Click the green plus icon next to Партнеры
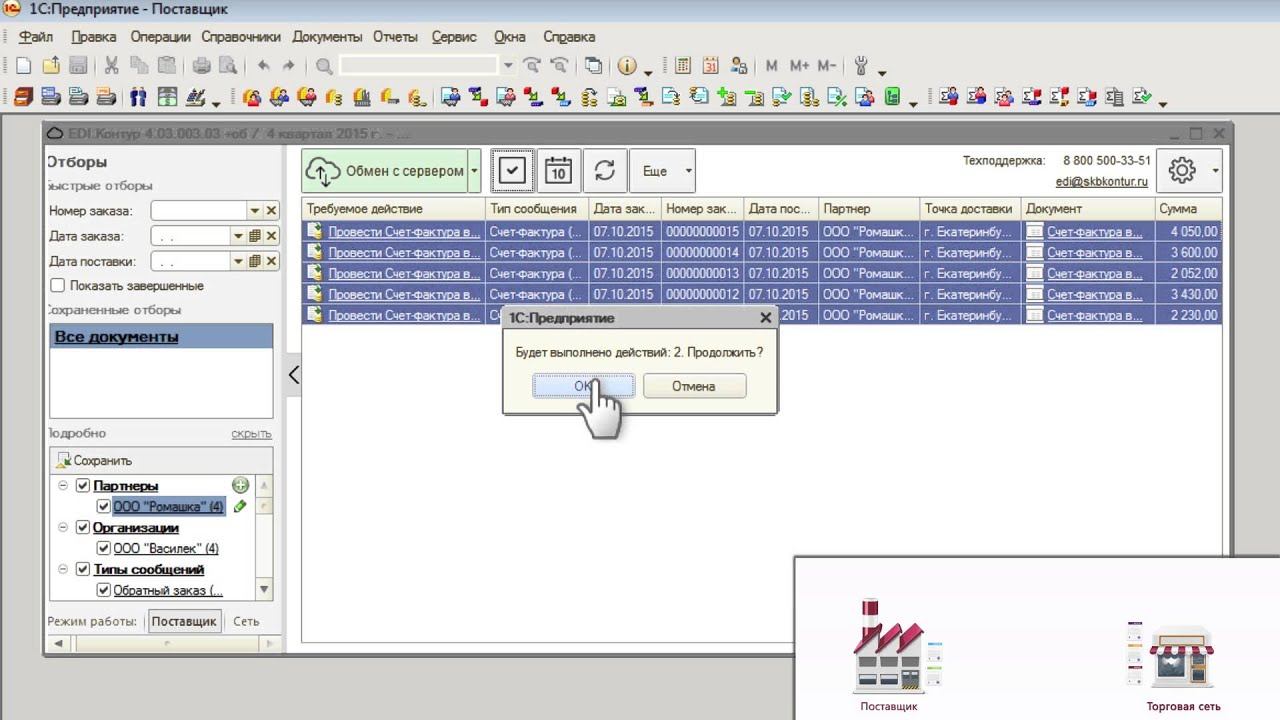Screen dimensions: 1280x720 click(240, 485)
